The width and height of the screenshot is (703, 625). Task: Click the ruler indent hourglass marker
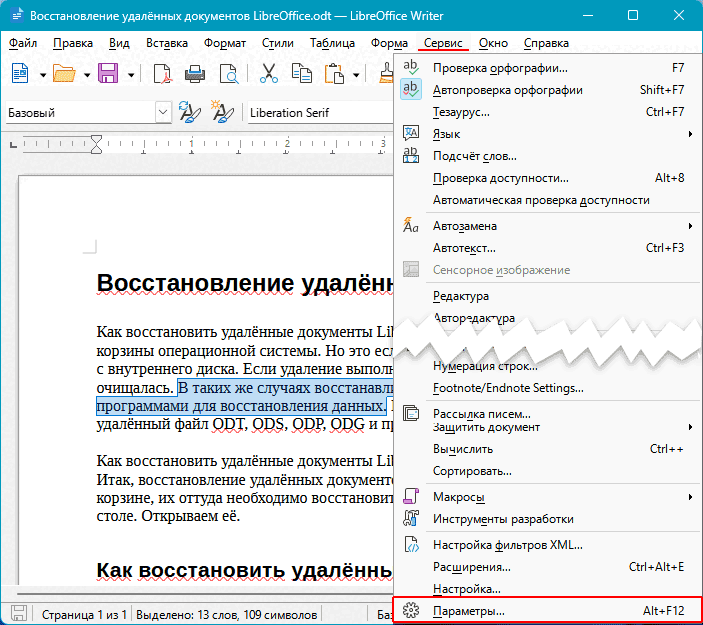[x=96, y=144]
